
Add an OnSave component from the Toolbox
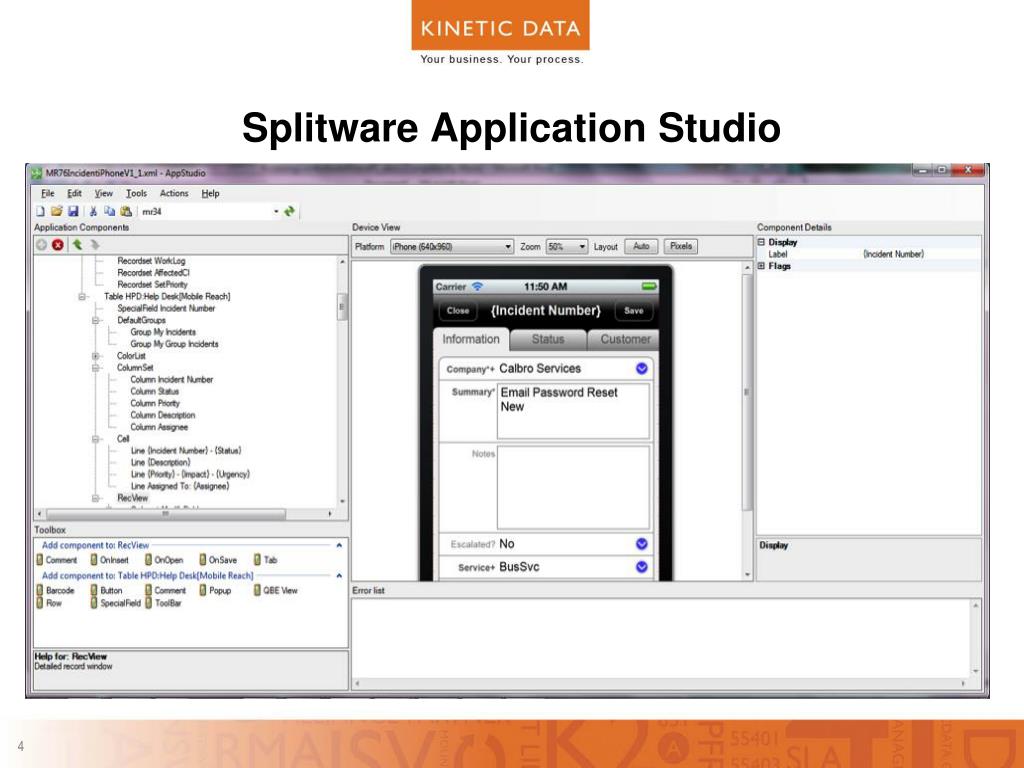(218, 560)
